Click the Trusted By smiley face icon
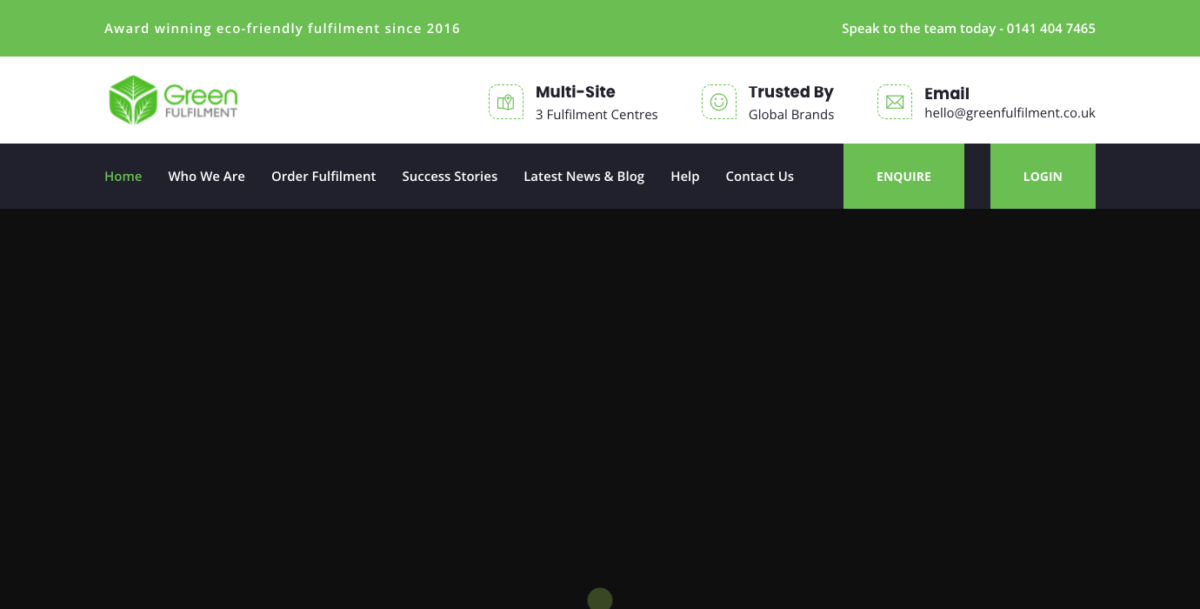The height and width of the screenshot is (609, 1200). (x=719, y=102)
